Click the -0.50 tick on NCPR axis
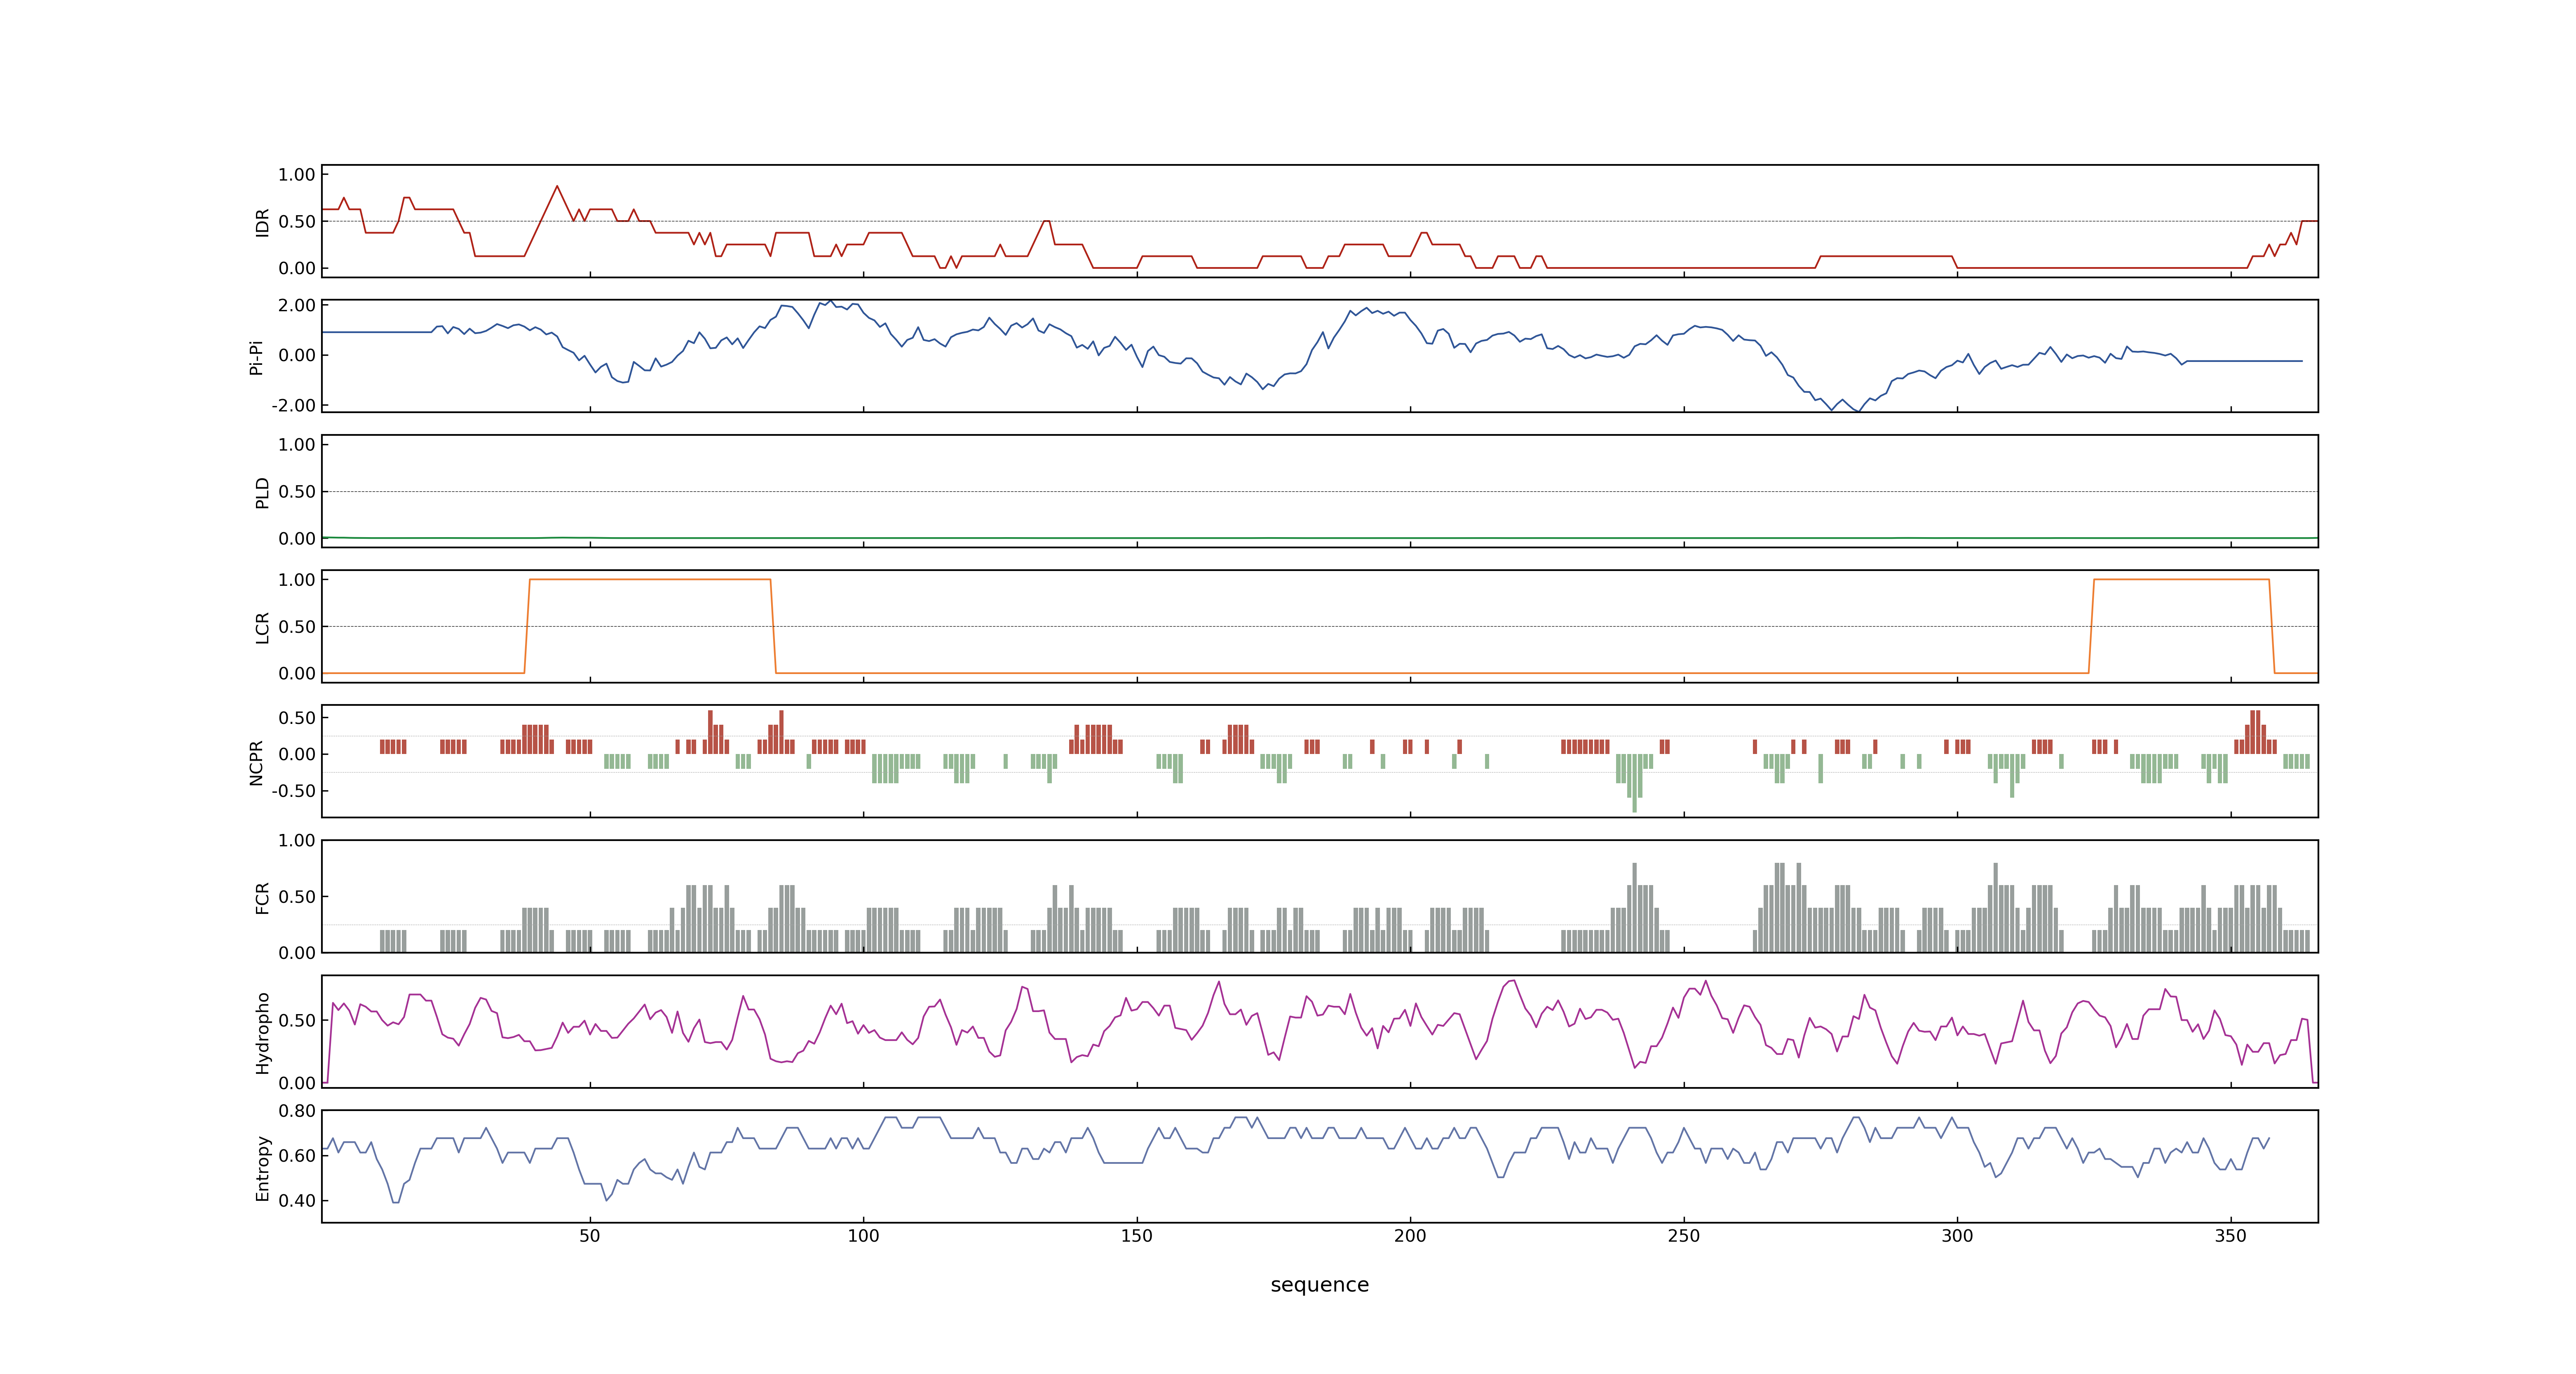The width and height of the screenshot is (2576, 1374). pyautogui.click(x=293, y=791)
